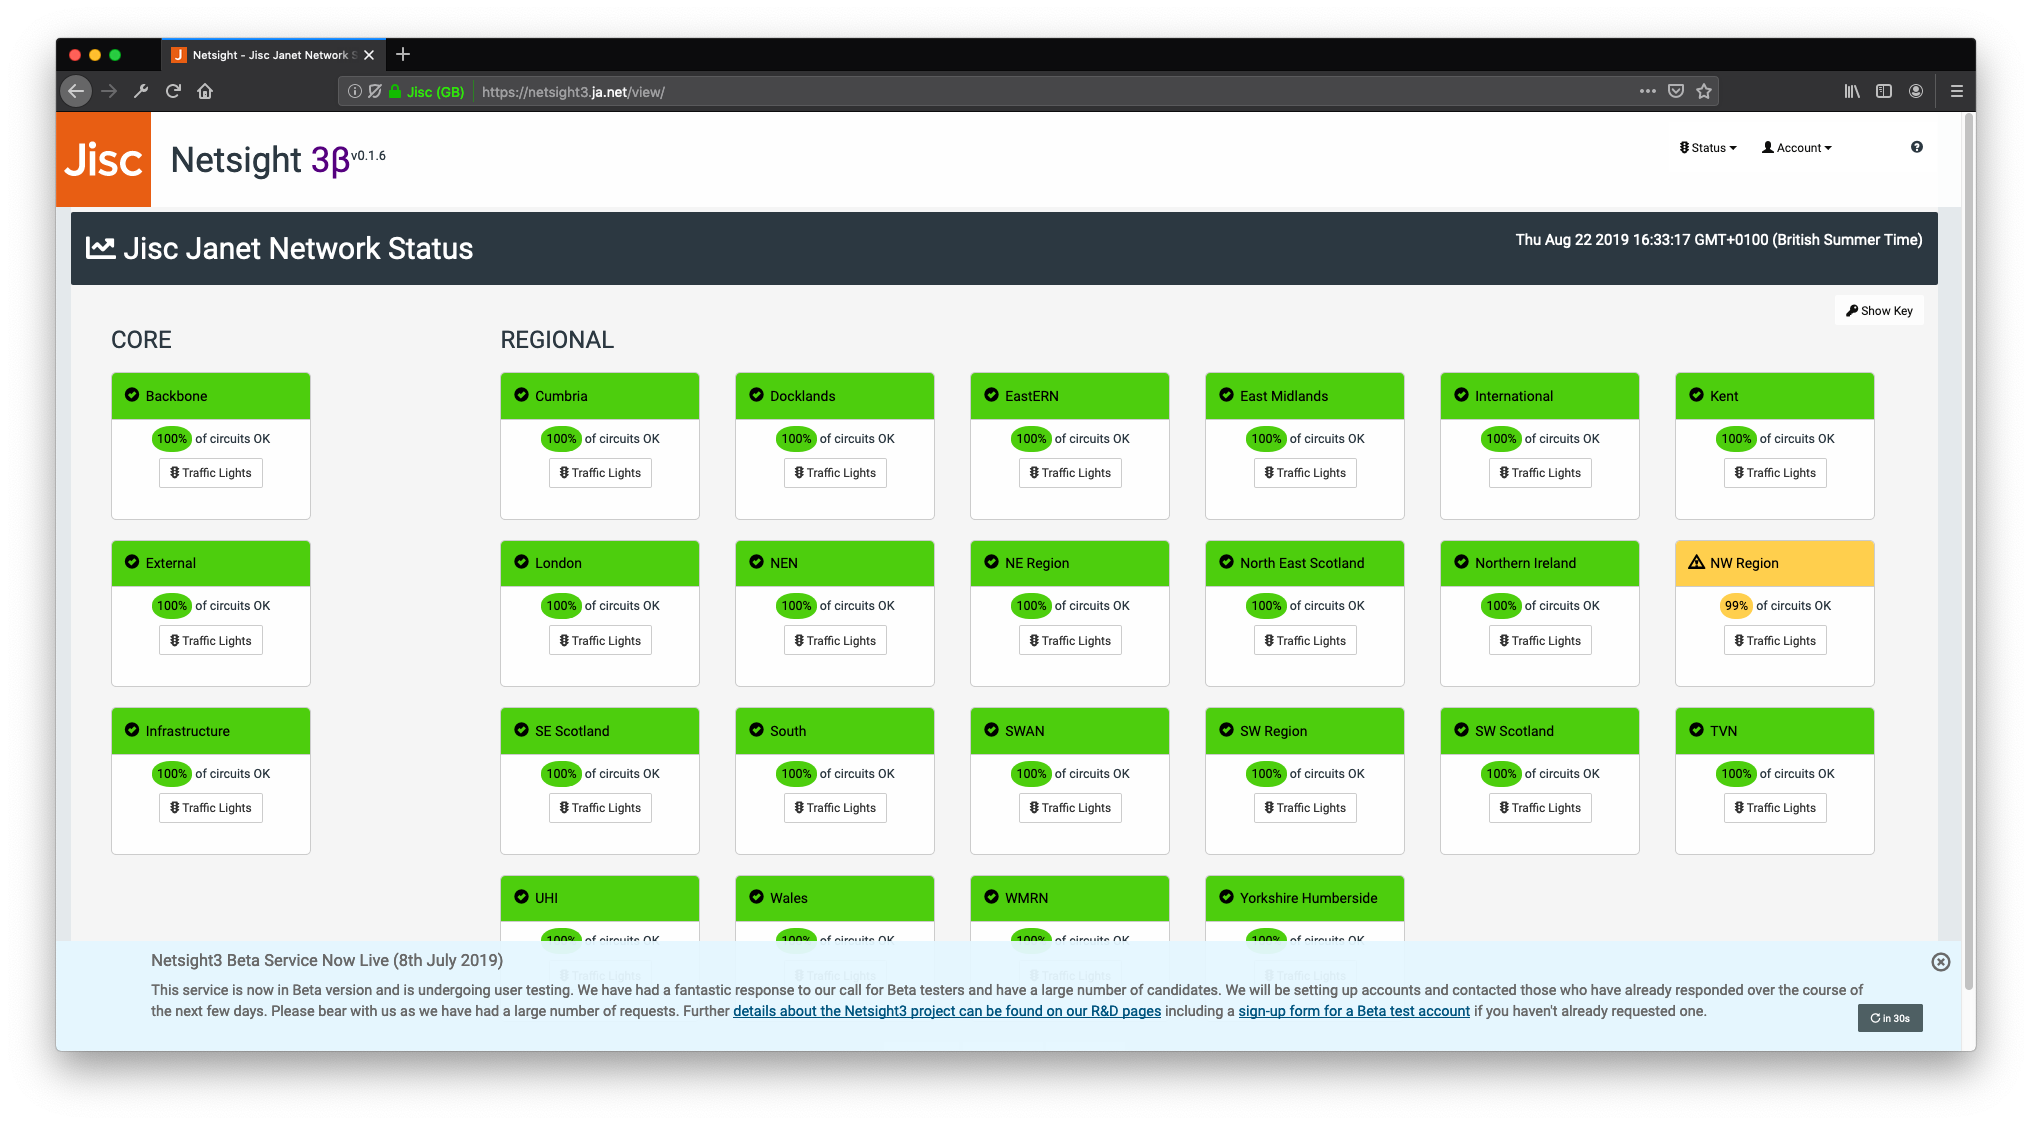Toggle Show Key button
Image resolution: width=2032 pixels, height=1125 pixels.
pos(1879,311)
